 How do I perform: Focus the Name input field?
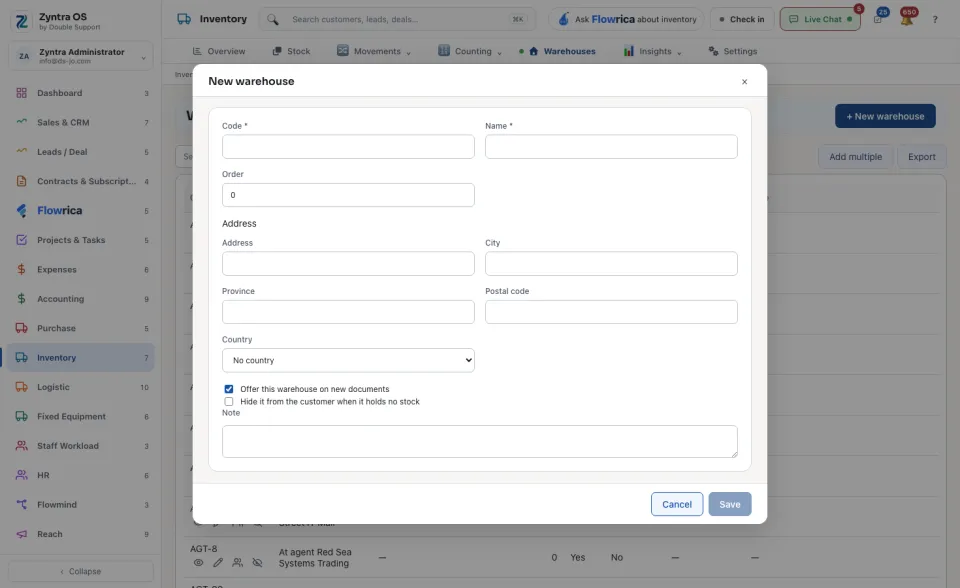(x=612, y=147)
